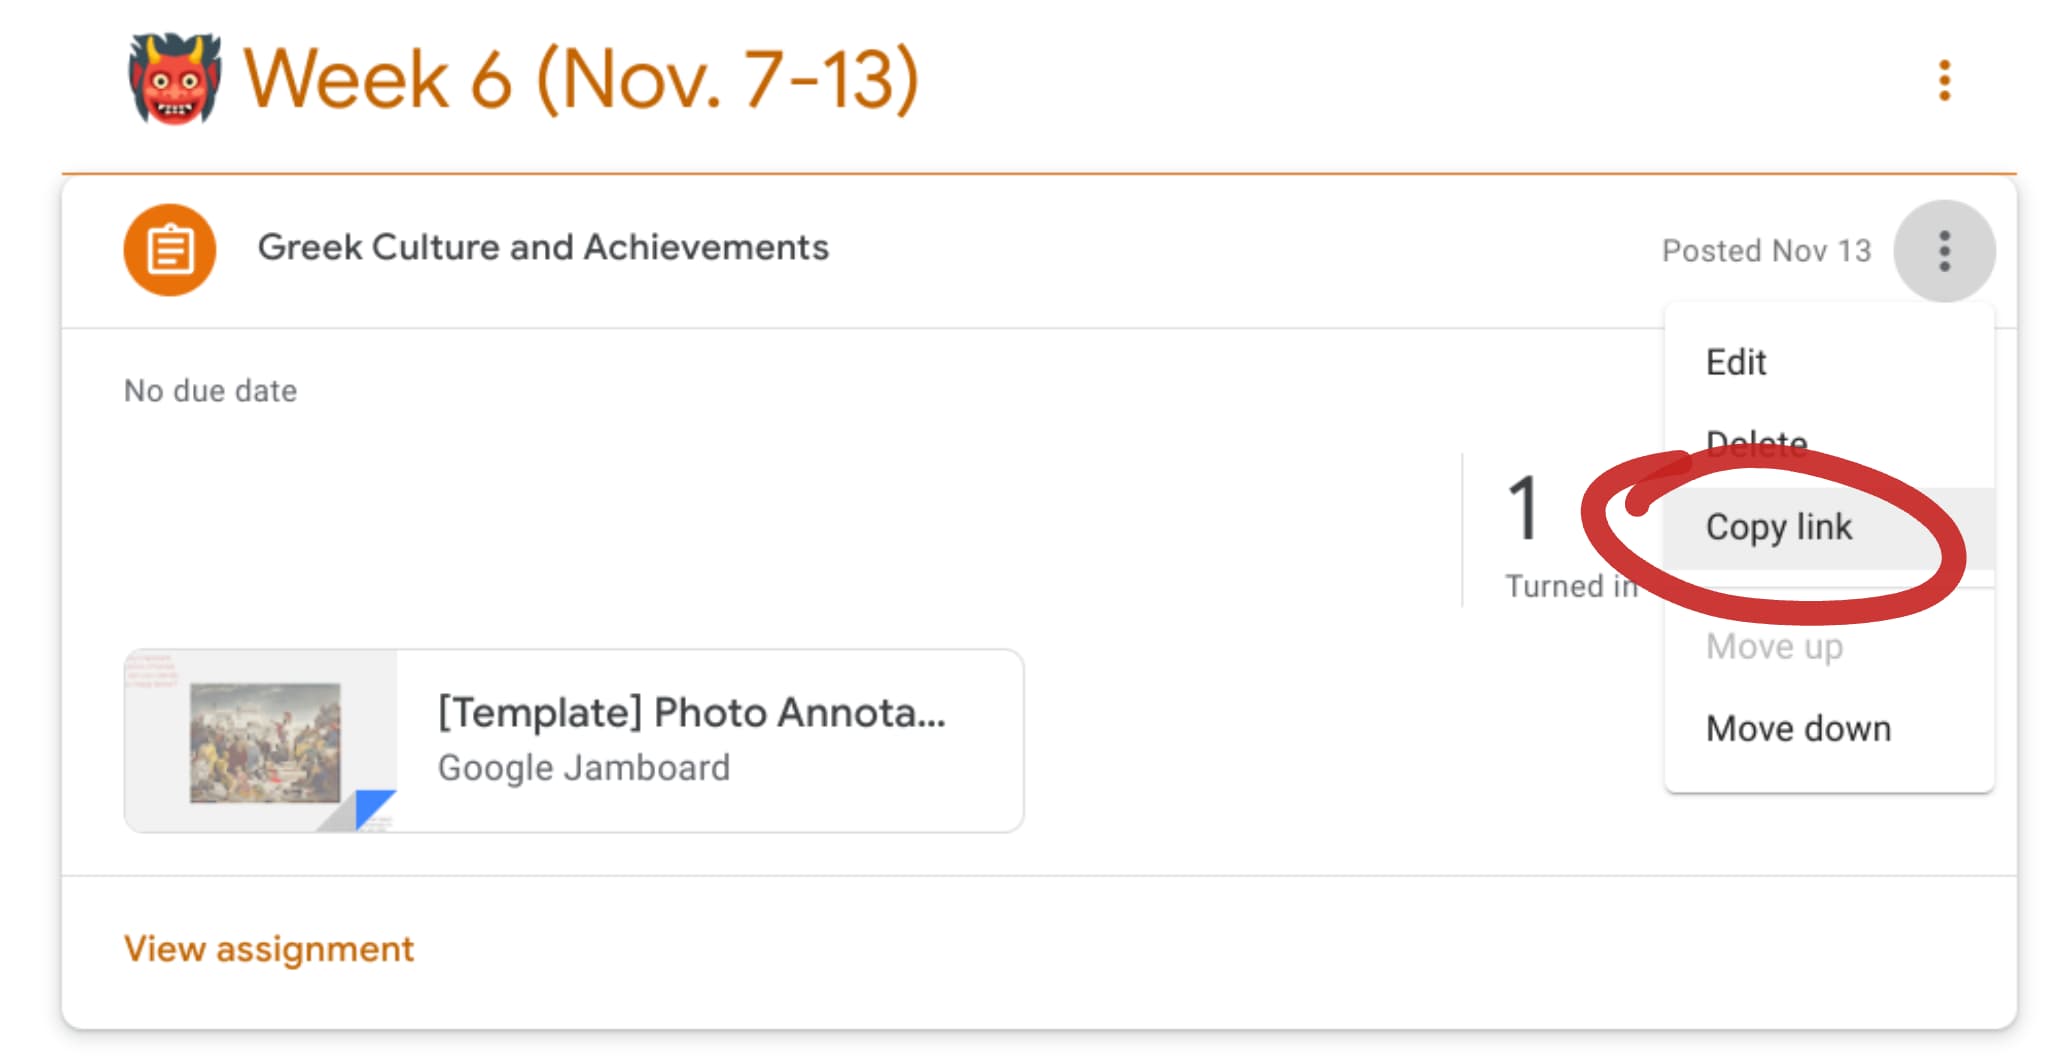Screen dimensions: 2048x1064
Task: Click the Posted Nov 13 date text
Action: click(x=1766, y=251)
